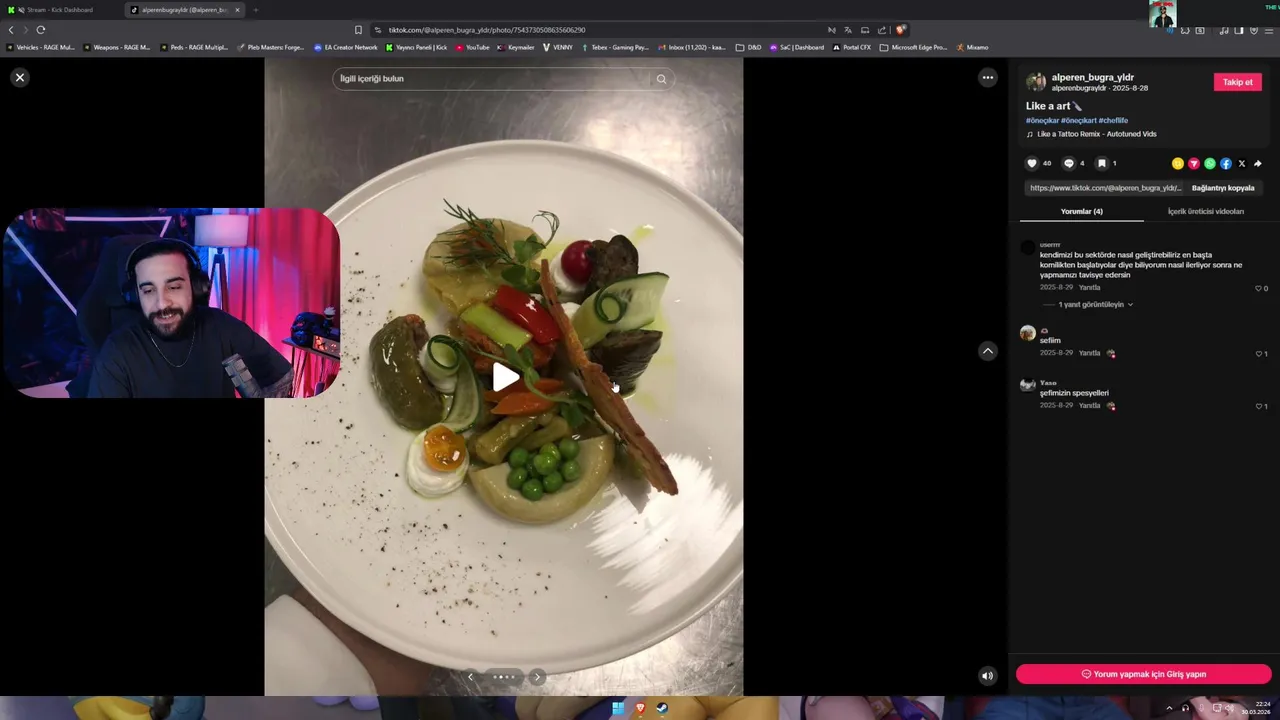The image size is (1280, 720).
Task: Go to the previous photo
Action: pos(470,677)
